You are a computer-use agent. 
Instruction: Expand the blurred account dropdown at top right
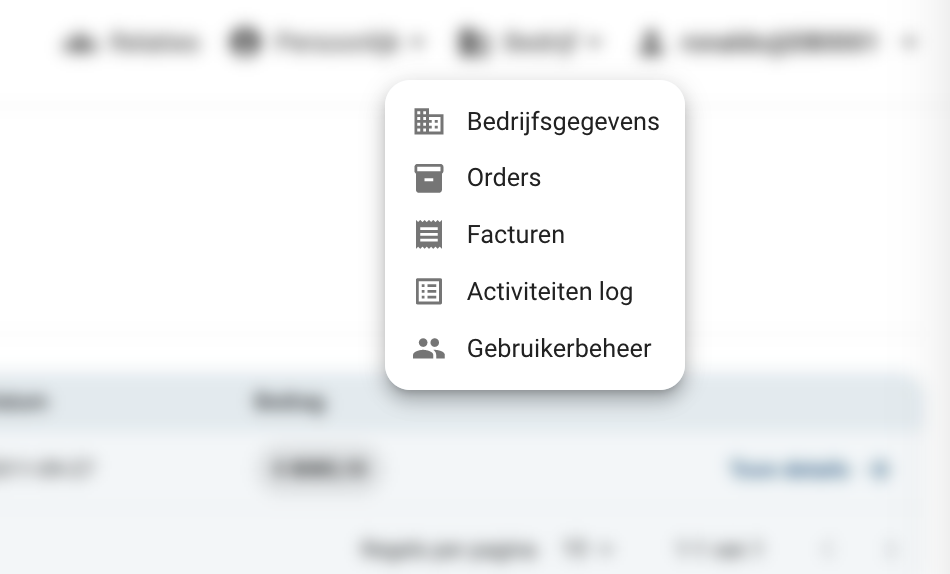click(909, 42)
